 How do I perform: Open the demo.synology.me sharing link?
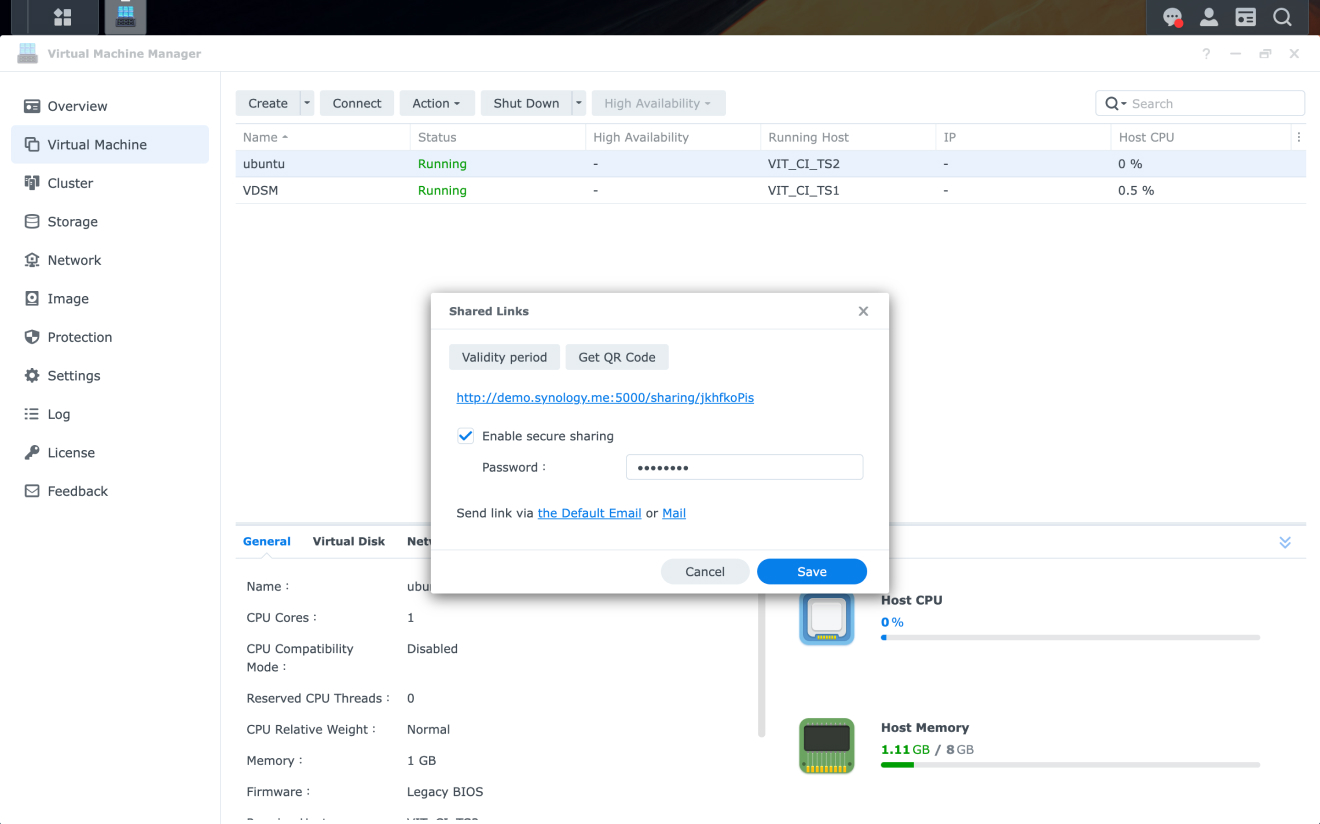(604, 397)
